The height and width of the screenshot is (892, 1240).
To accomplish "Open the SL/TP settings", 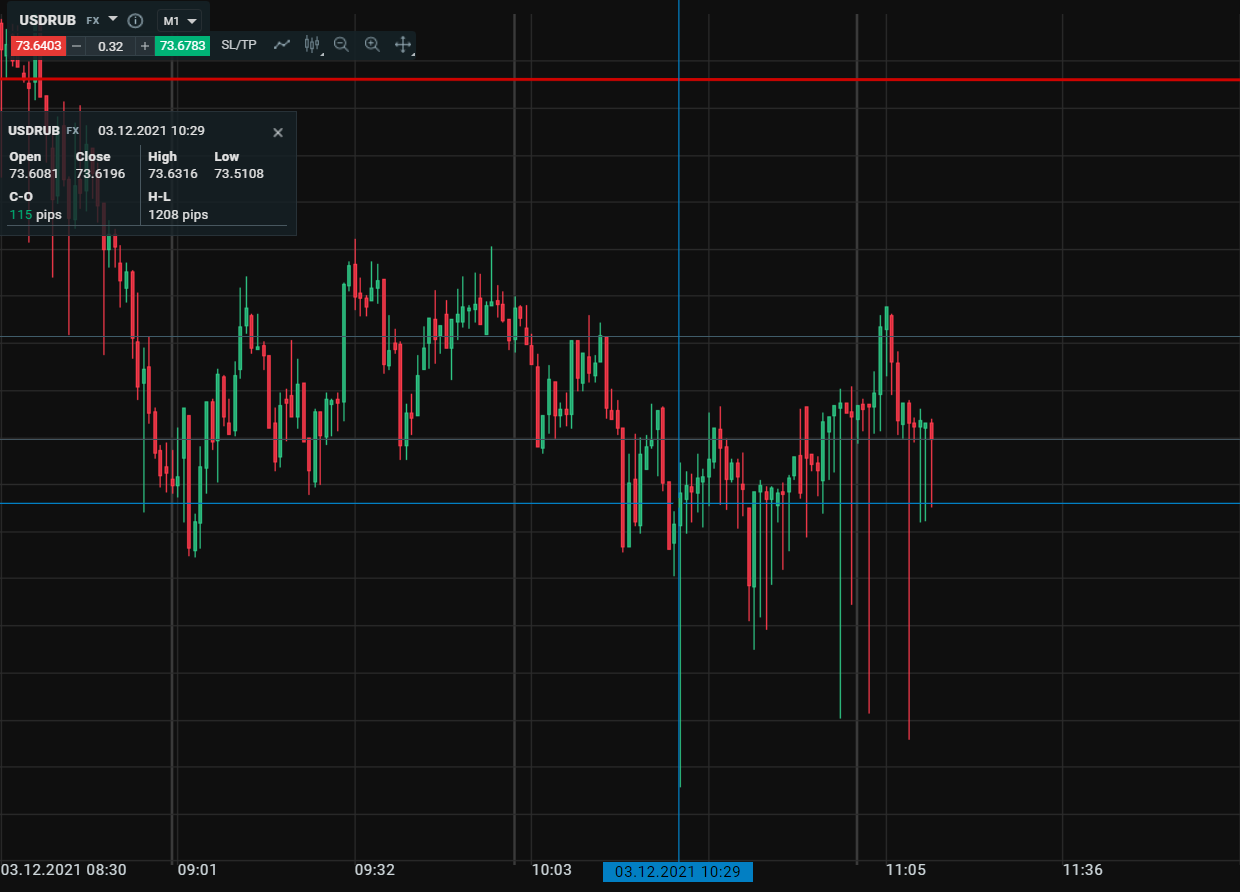I will tap(239, 45).
